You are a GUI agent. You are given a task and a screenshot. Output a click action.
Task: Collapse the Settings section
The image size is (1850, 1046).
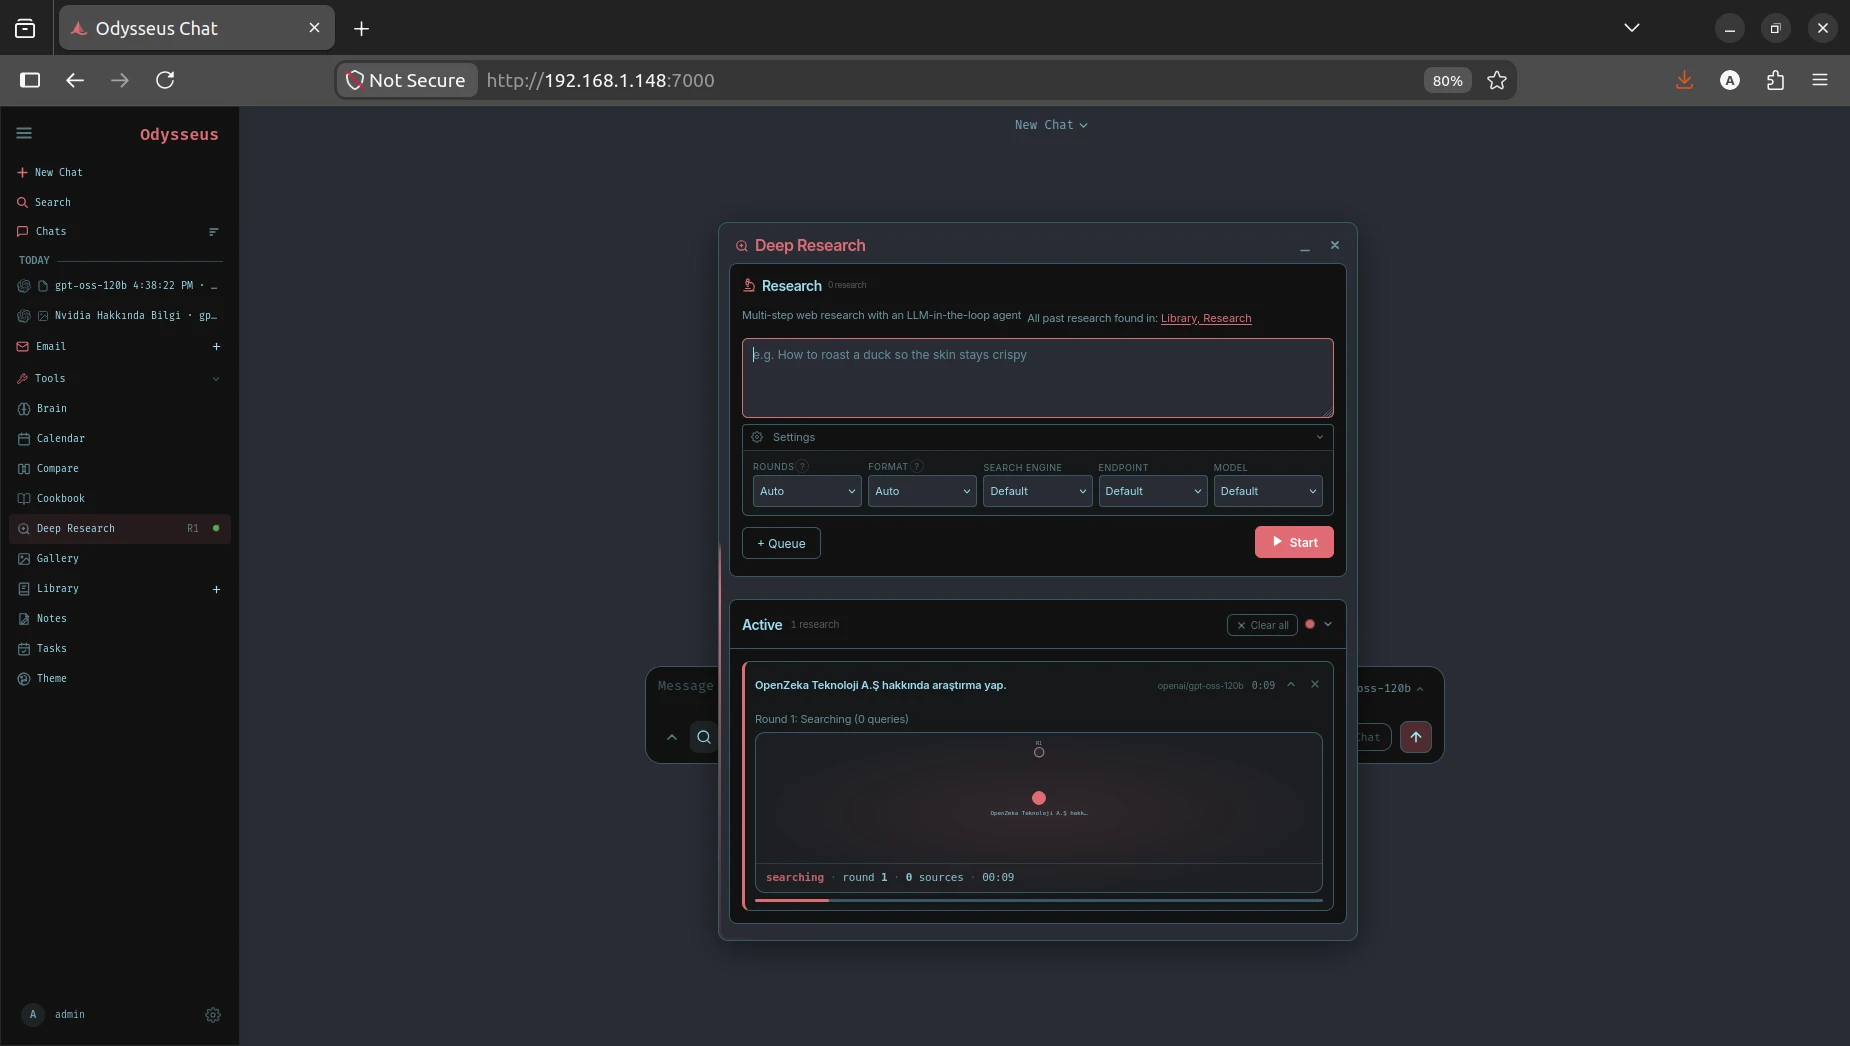[1038, 437]
